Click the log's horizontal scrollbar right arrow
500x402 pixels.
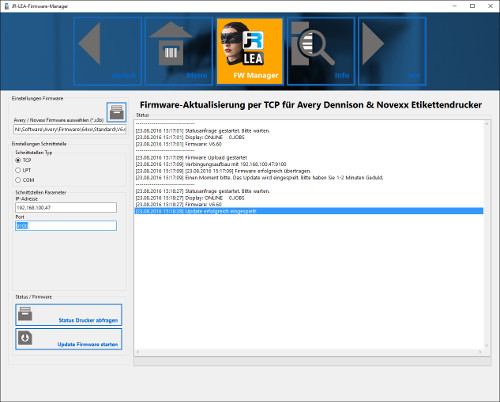pyautogui.click(x=480, y=352)
